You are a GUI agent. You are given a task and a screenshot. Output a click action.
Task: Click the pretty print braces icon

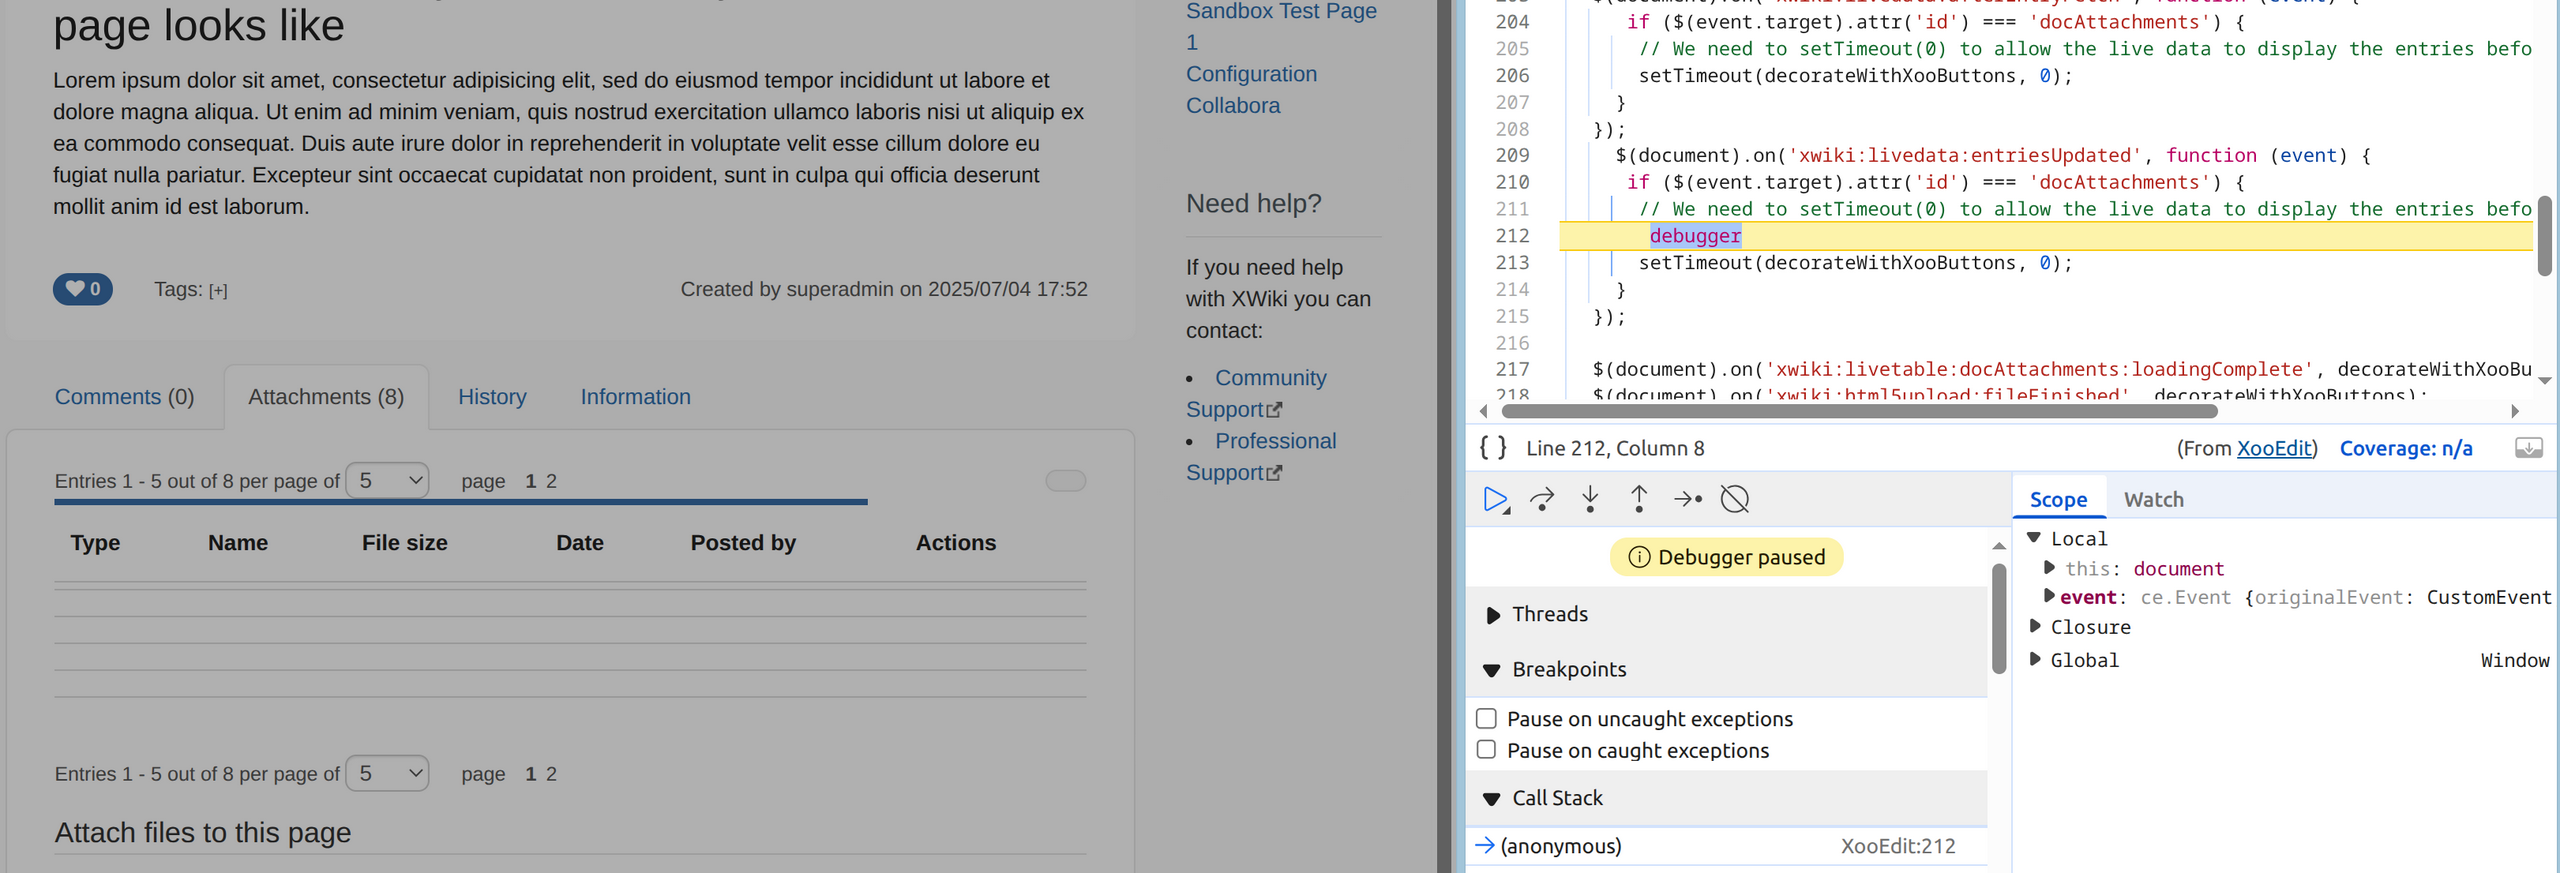coord(1492,448)
